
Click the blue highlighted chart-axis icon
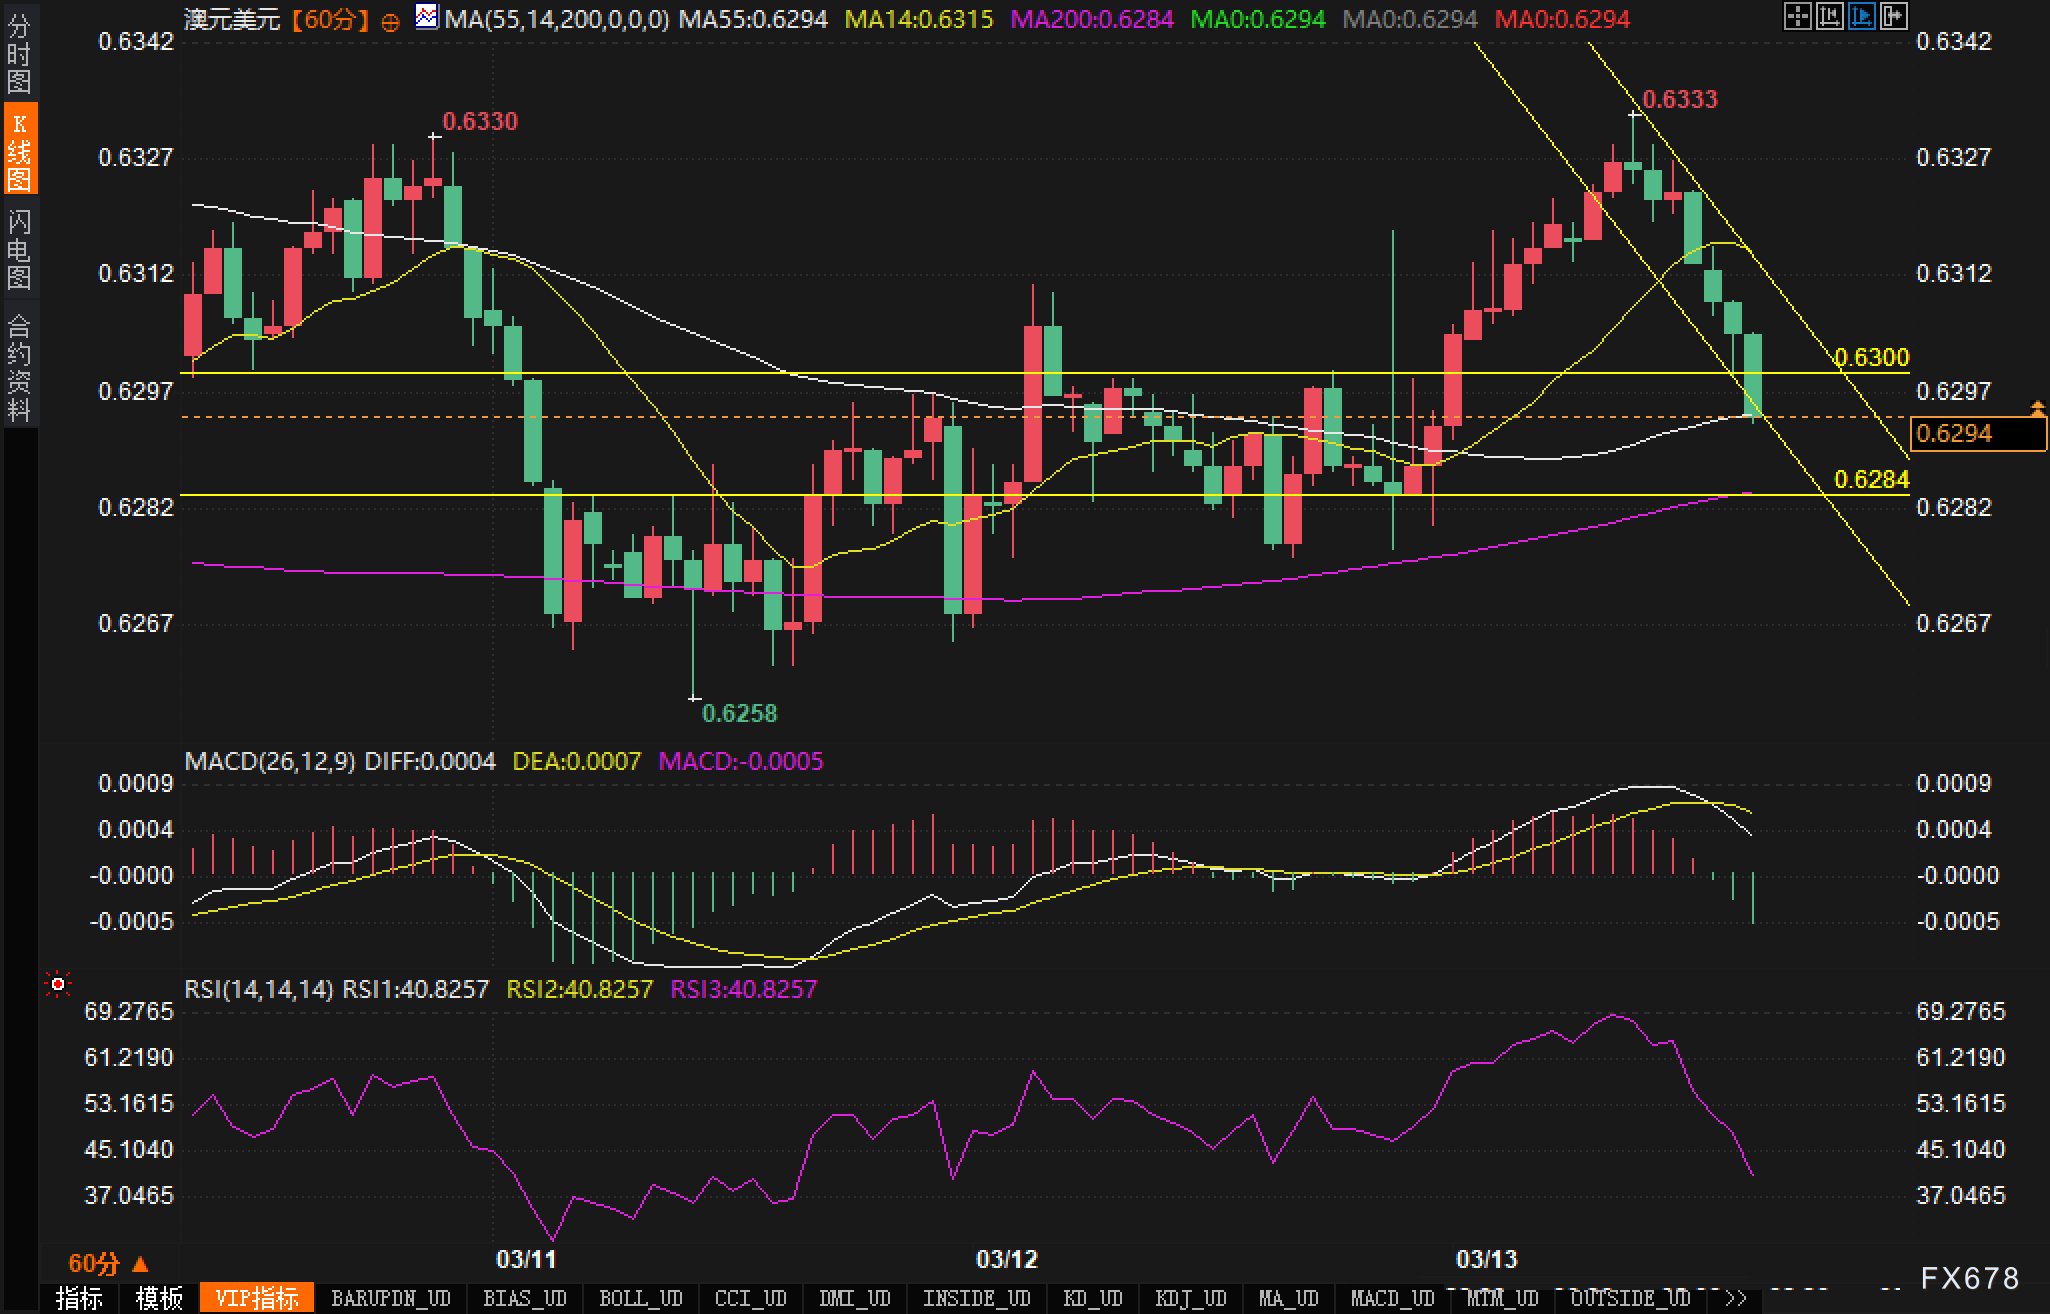click(1861, 16)
